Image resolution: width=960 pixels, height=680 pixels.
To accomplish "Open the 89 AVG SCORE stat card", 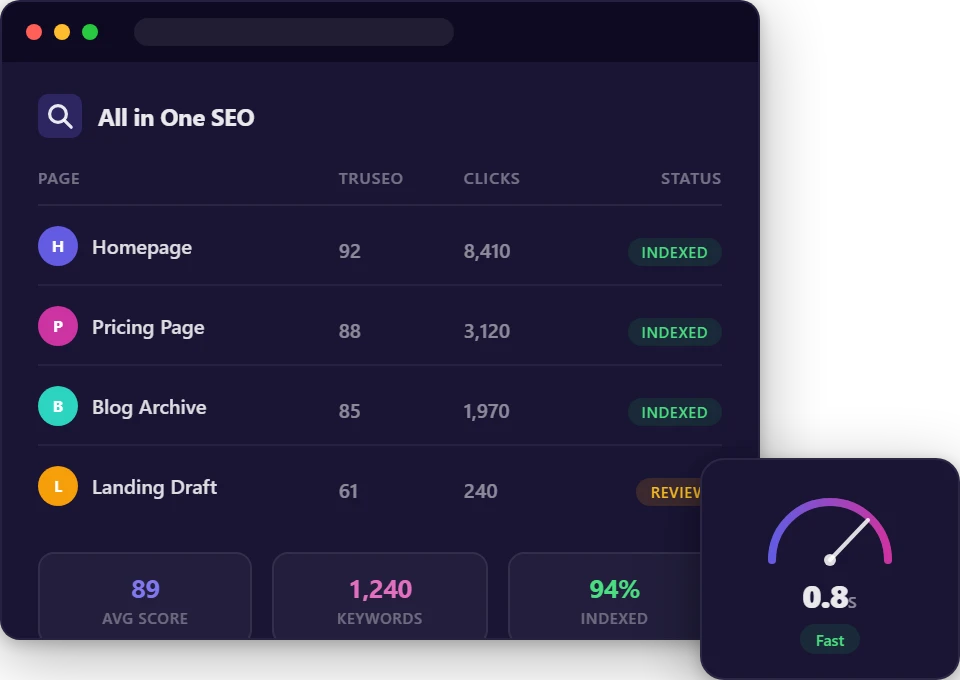I will coord(145,596).
